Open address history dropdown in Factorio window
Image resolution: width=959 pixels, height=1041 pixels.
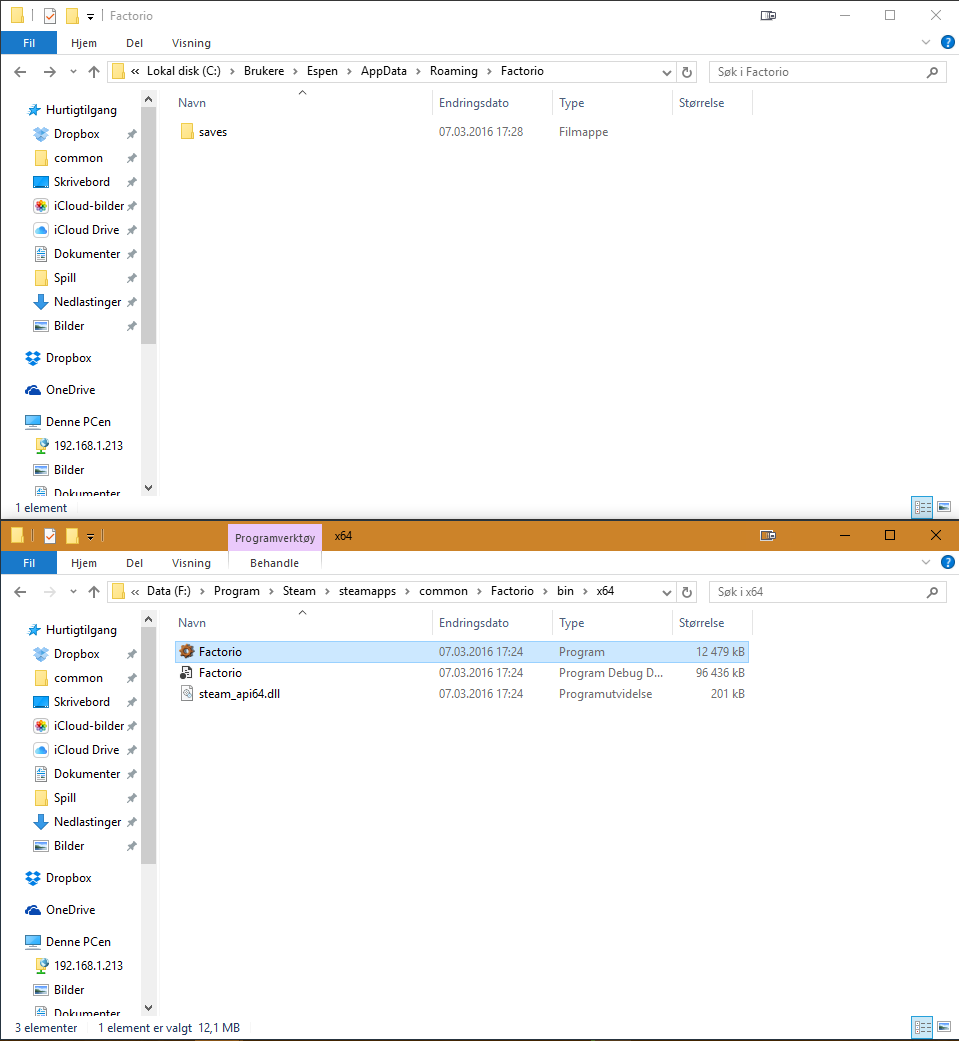click(667, 72)
